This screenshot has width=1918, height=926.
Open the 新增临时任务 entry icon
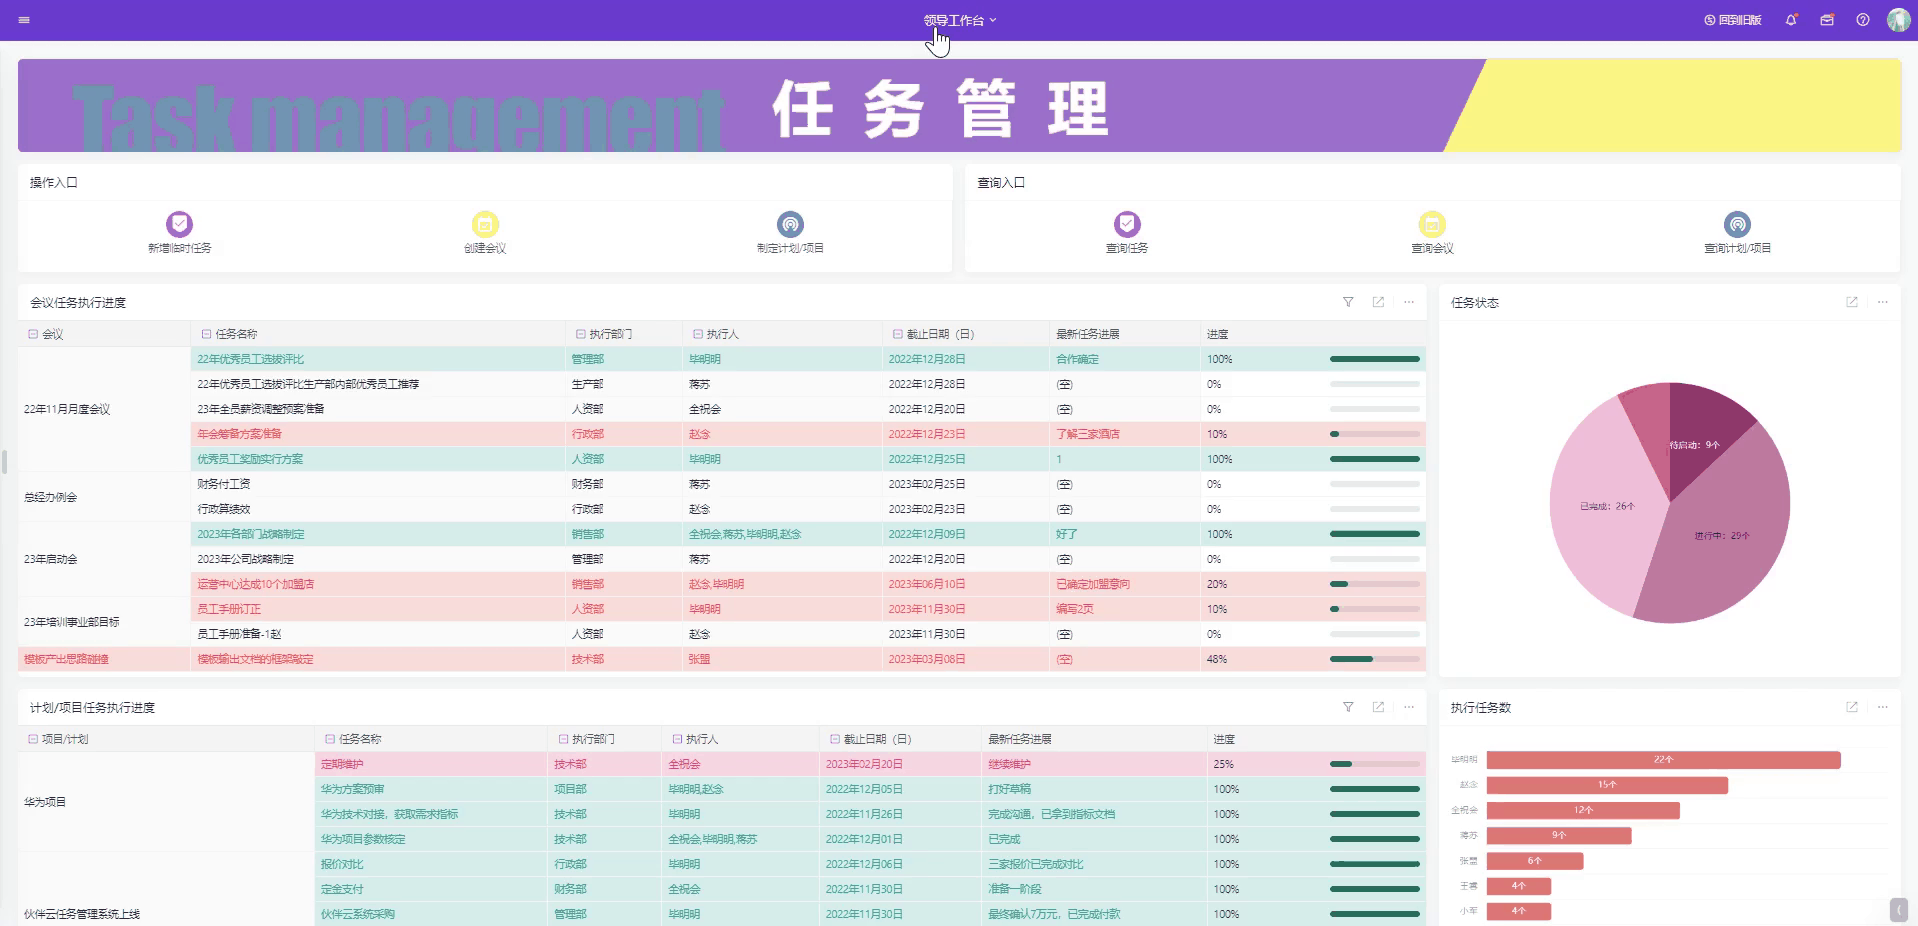[x=179, y=224]
